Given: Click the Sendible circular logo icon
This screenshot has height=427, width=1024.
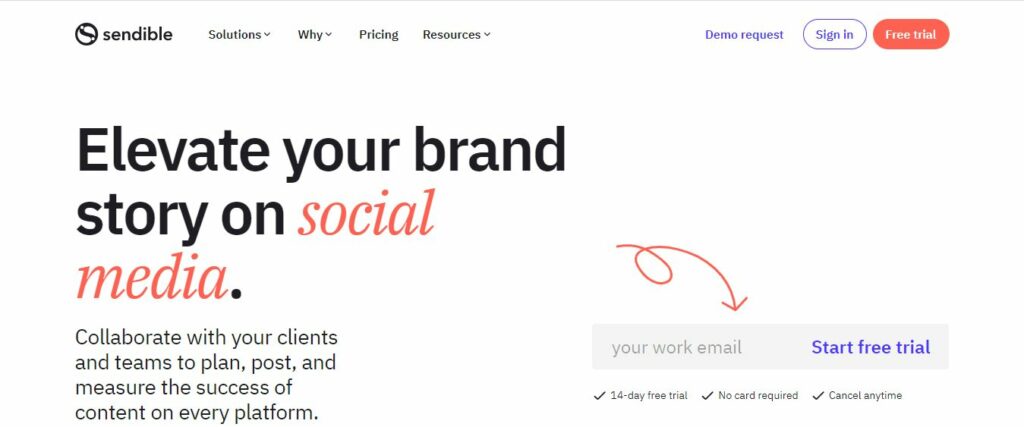Looking at the screenshot, I should [x=86, y=34].
